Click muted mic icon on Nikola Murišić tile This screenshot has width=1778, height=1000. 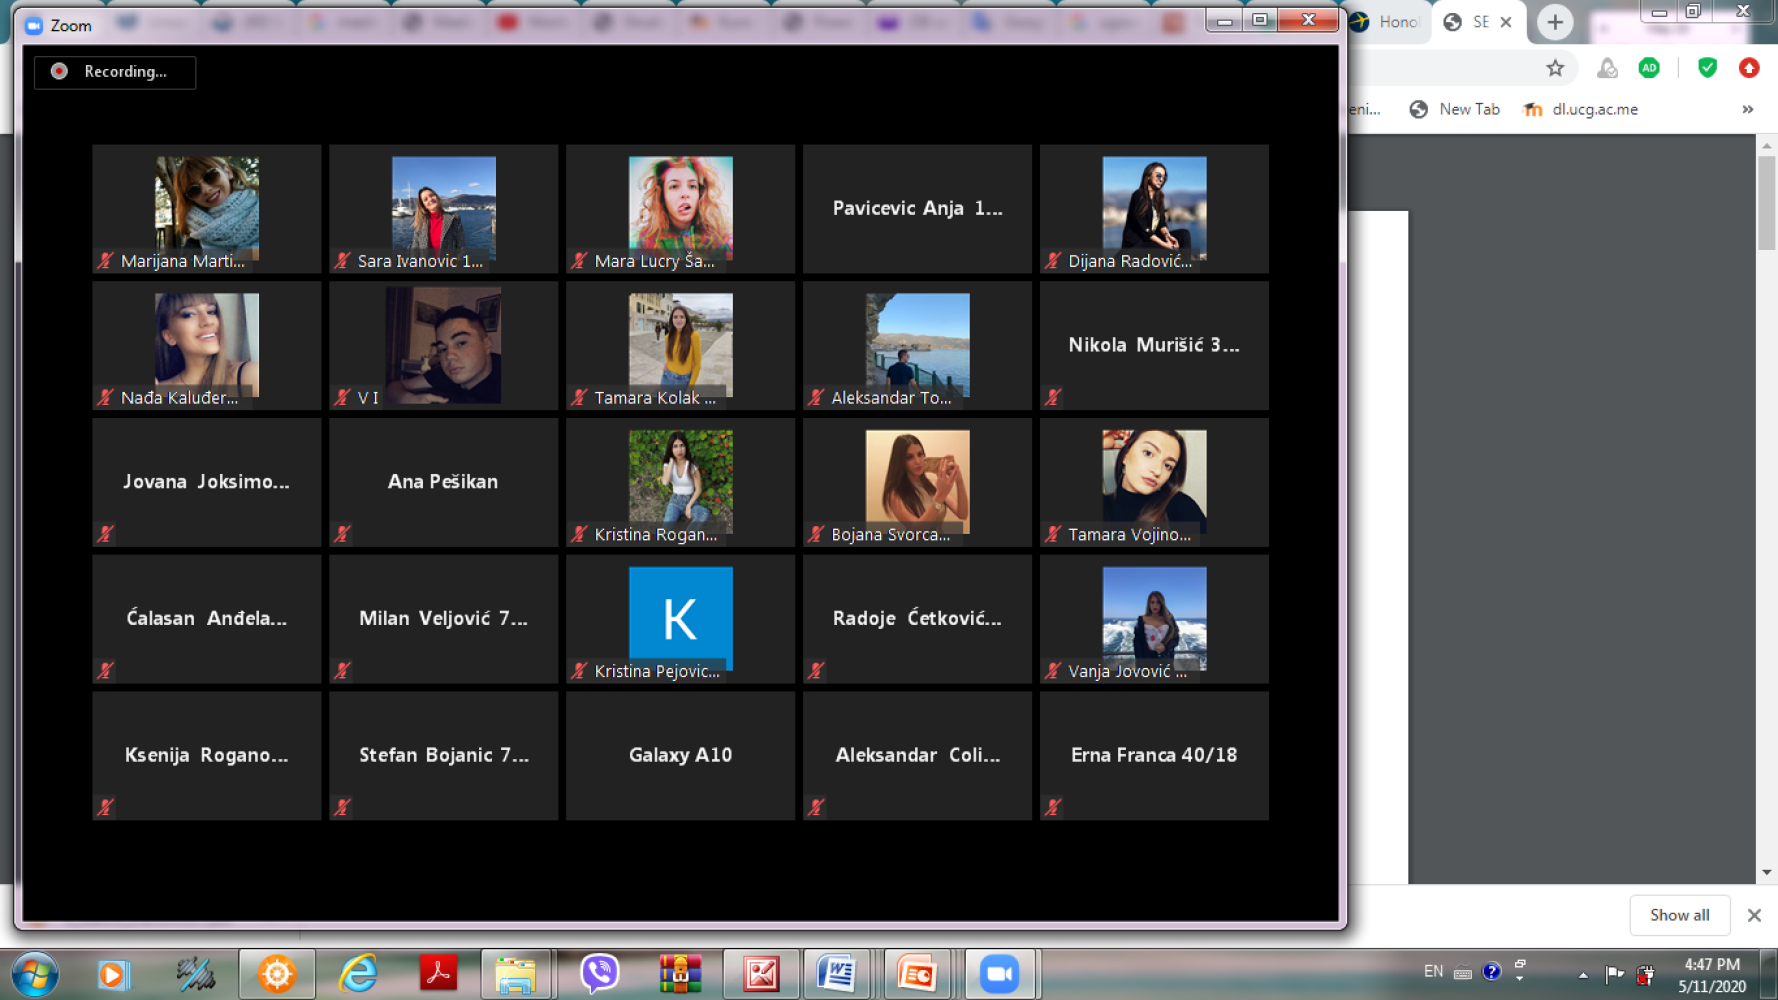1052,398
